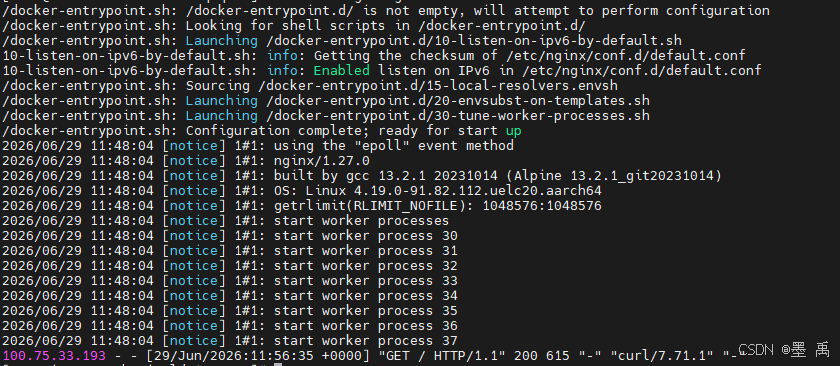Click the Linux 4.19.0-91.82.112.uelc20.aarch64 kernel text
This screenshot has height=366, width=840.
(453, 191)
